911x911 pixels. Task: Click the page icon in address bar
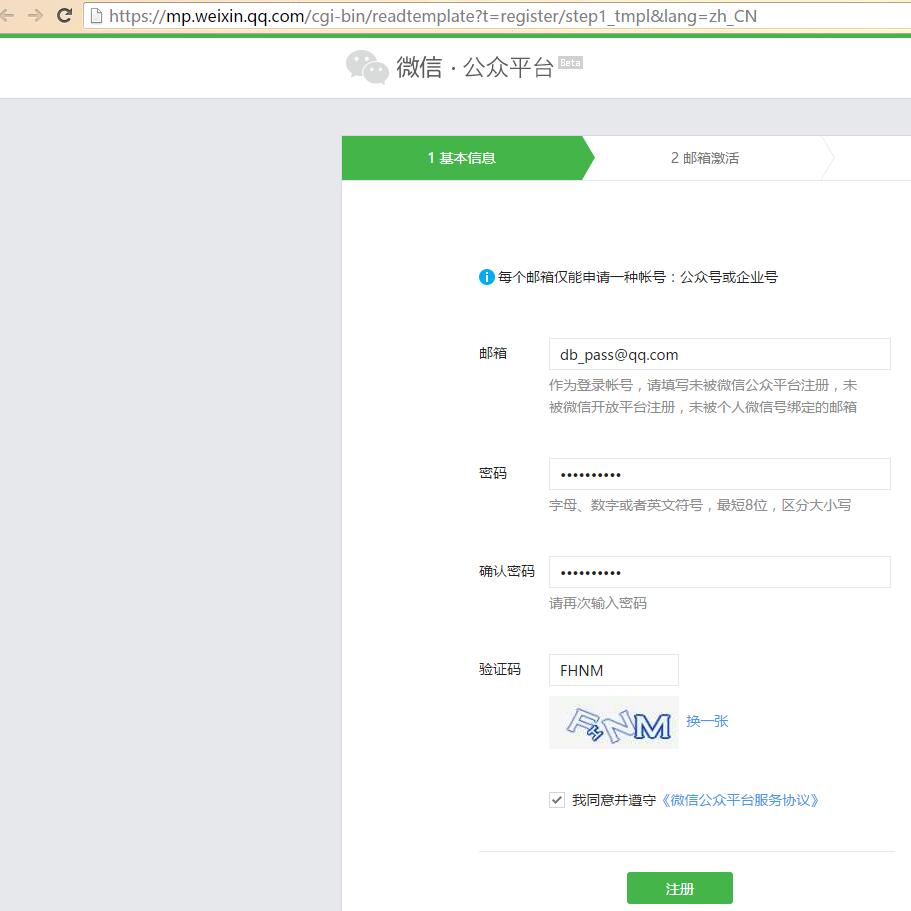coord(96,16)
